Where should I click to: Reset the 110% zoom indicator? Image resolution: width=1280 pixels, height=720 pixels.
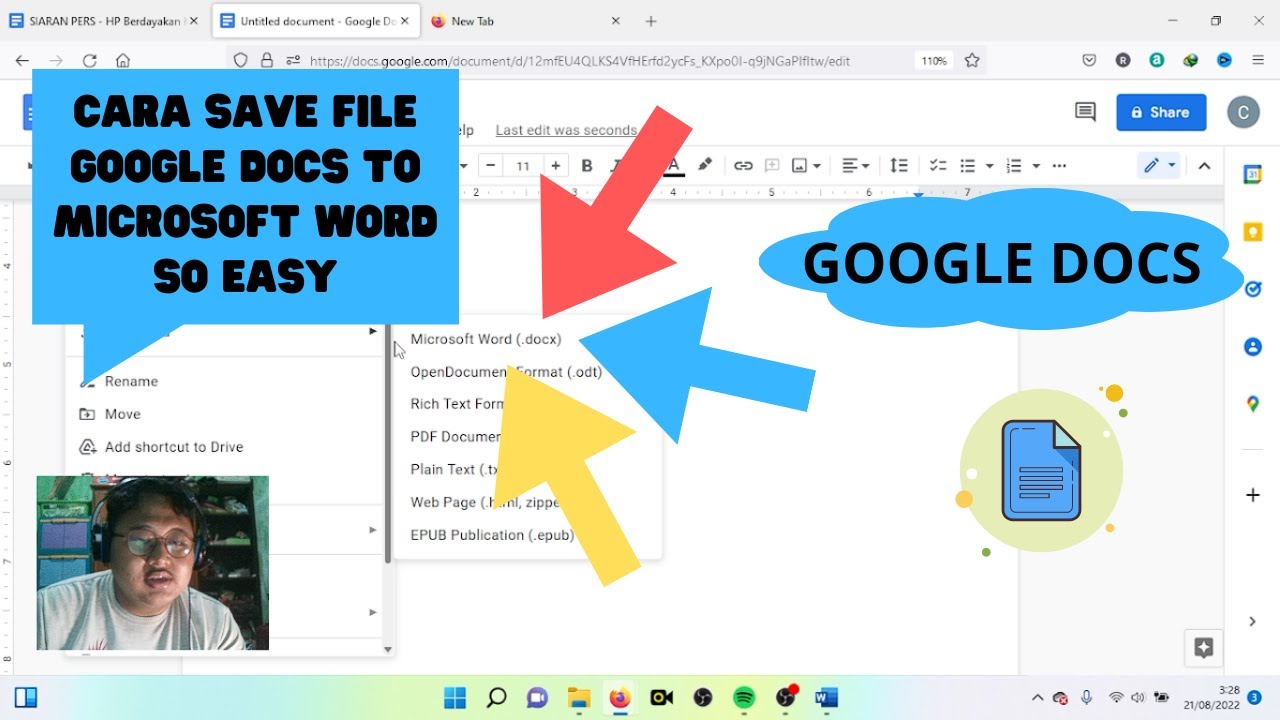(x=933, y=61)
